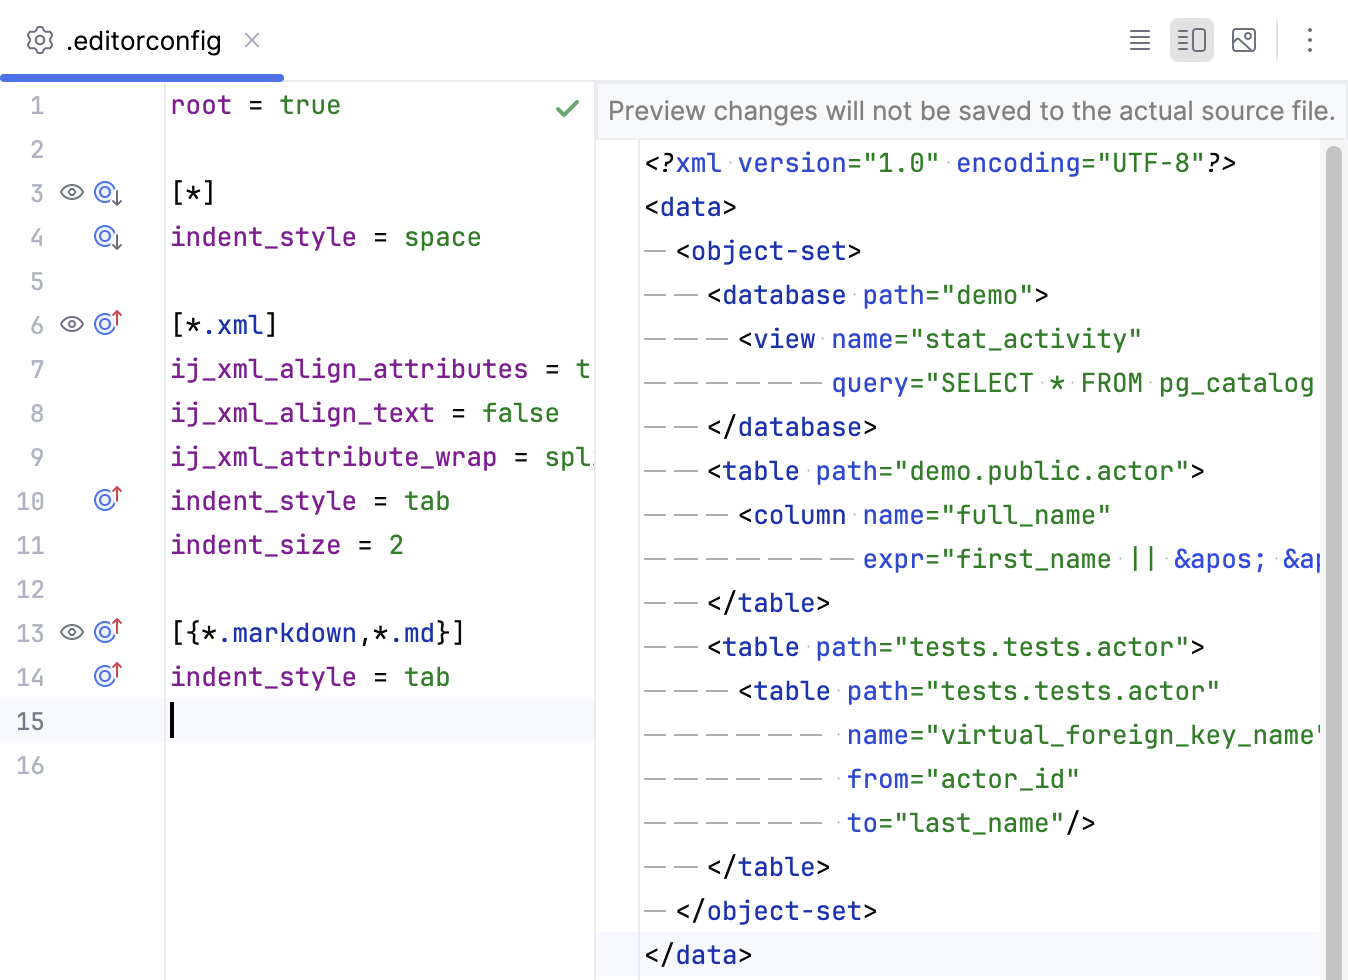Close the .editorconfig tab
The height and width of the screenshot is (980, 1348).
click(251, 40)
